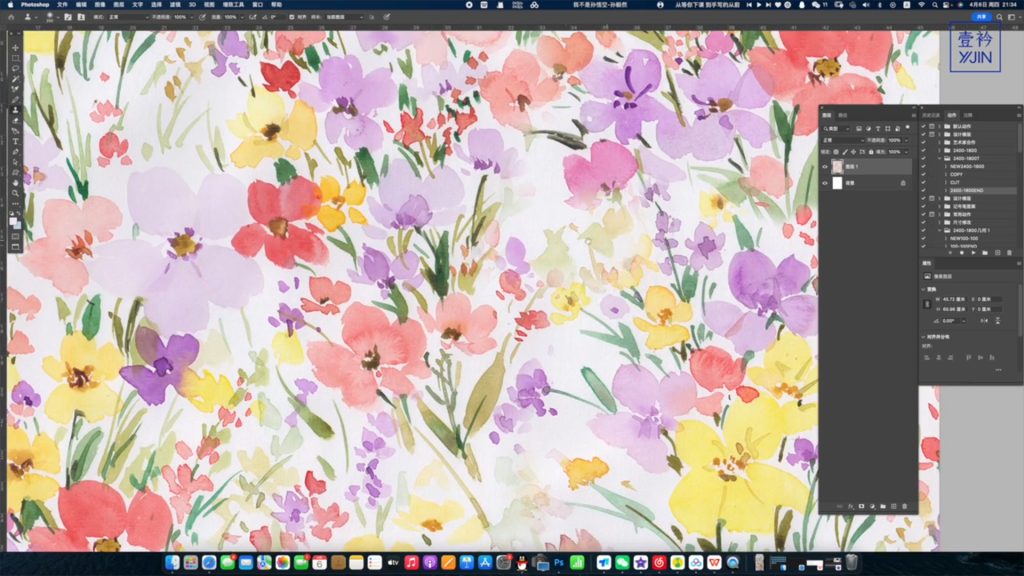Click the 图层 1 layer thumbnail
1024x576 pixels.
click(x=837, y=167)
